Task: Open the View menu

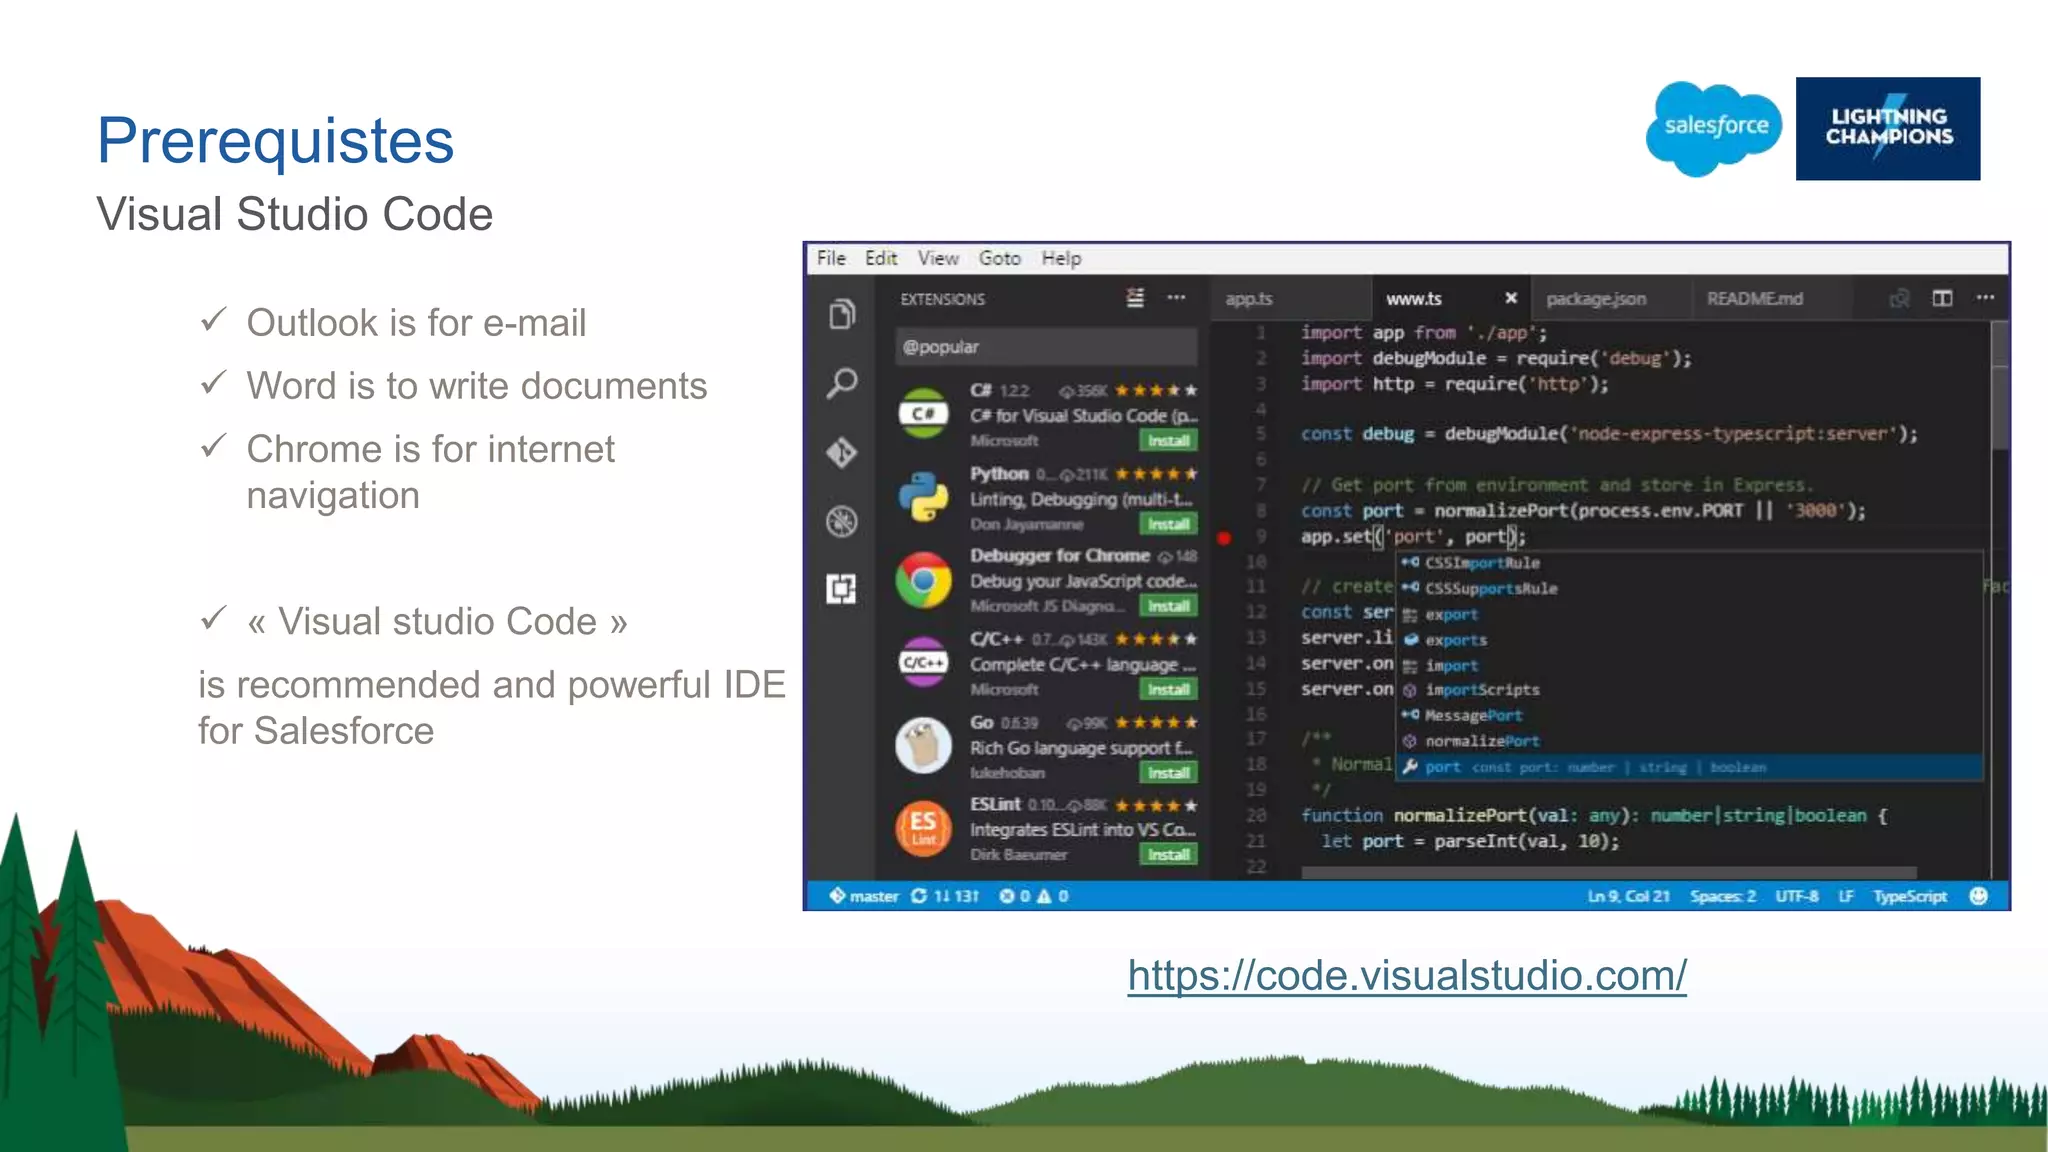Action: (x=938, y=259)
